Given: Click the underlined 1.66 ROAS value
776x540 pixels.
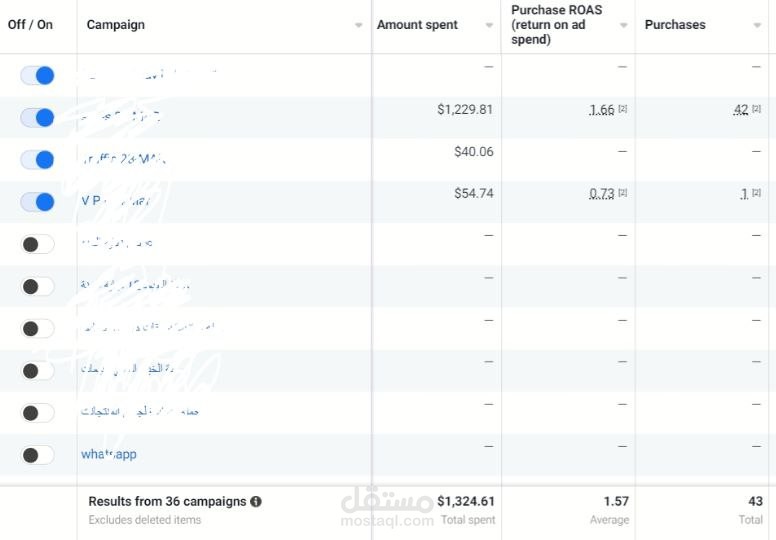Looking at the screenshot, I should coord(602,110).
